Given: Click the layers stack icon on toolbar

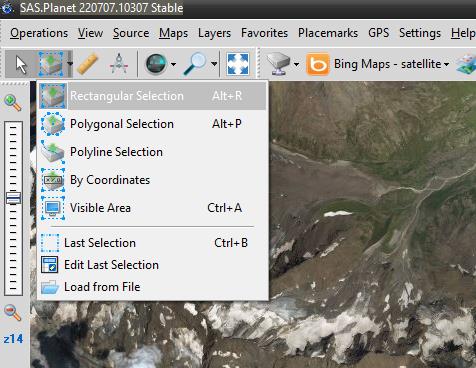Looking at the screenshot, I should pos(466,64).
